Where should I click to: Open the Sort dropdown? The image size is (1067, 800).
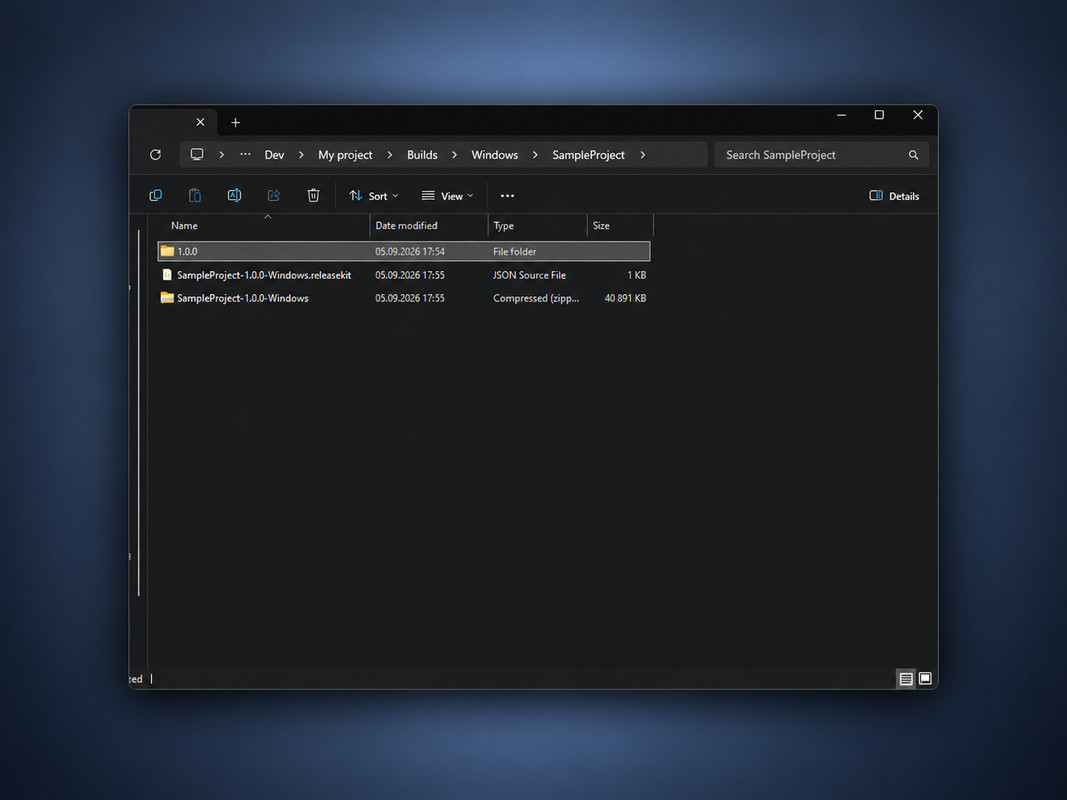[x=374, y=196]
